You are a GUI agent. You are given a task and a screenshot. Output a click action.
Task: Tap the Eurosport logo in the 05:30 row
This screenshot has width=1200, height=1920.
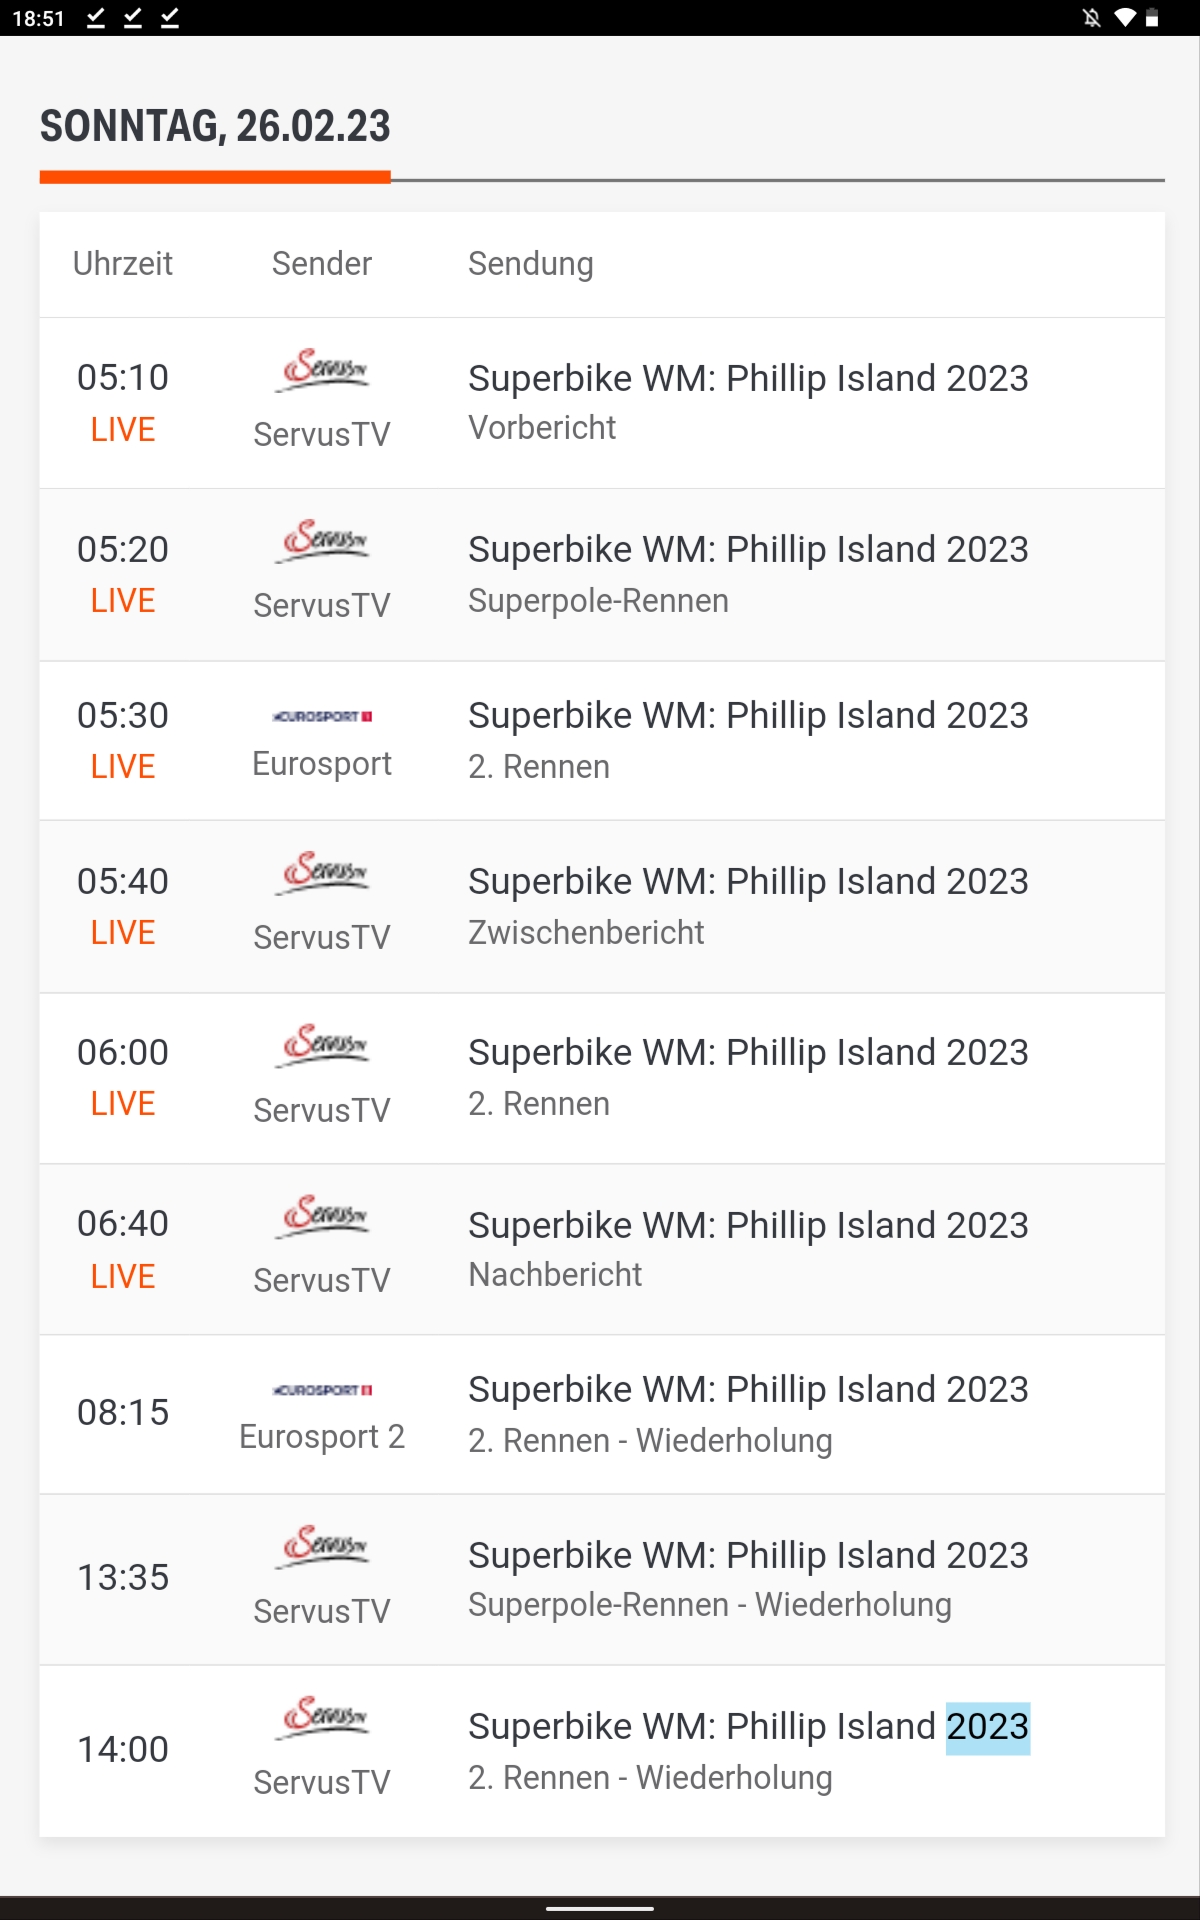[322, 716]
